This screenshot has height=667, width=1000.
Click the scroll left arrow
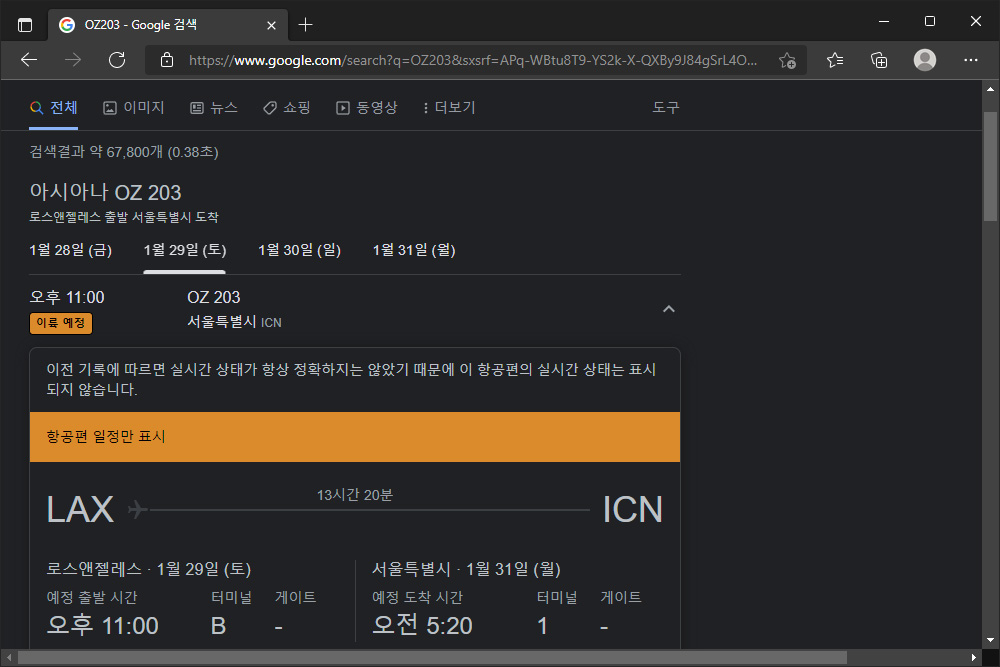(x=9, y=657)
